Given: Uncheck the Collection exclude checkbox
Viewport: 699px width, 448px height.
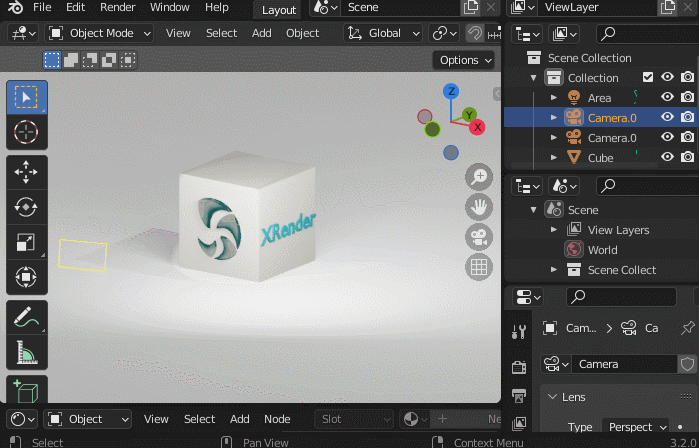Looking at the screenshot, I should pos(648,78).
